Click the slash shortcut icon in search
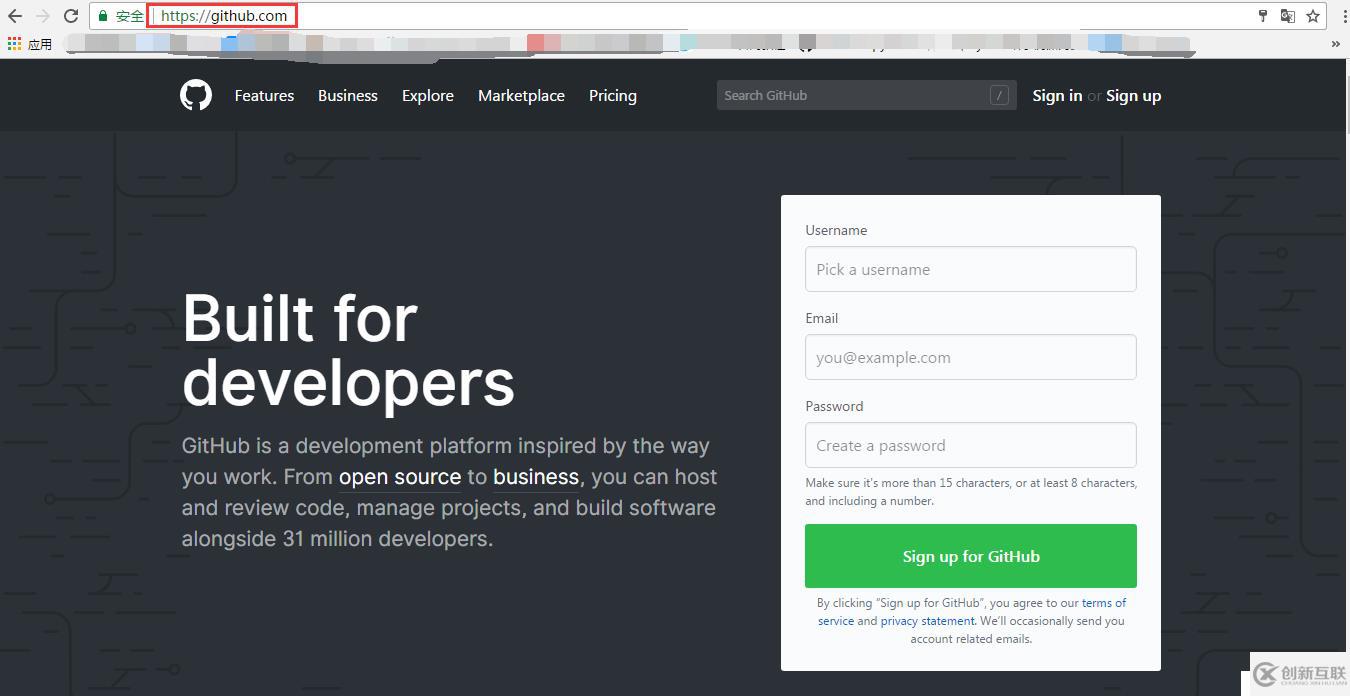The height and width of the screenshot is (696, 1350). 999,95
